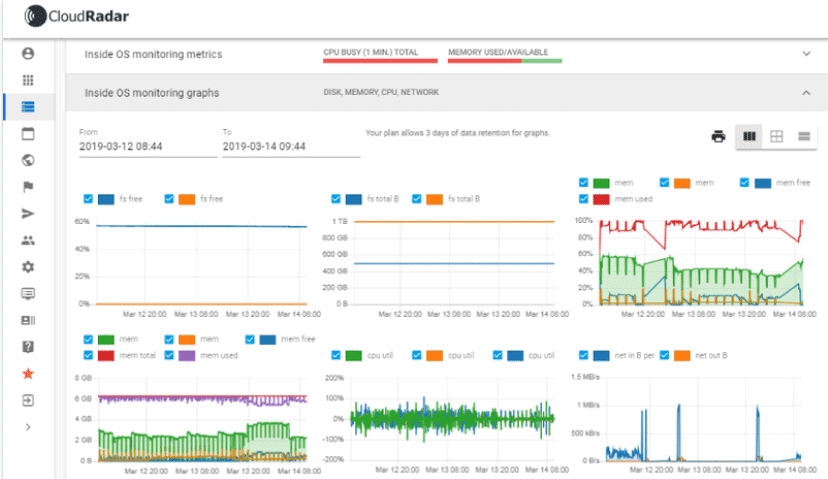Click the green cpu util color swatch

coord(354,355)
